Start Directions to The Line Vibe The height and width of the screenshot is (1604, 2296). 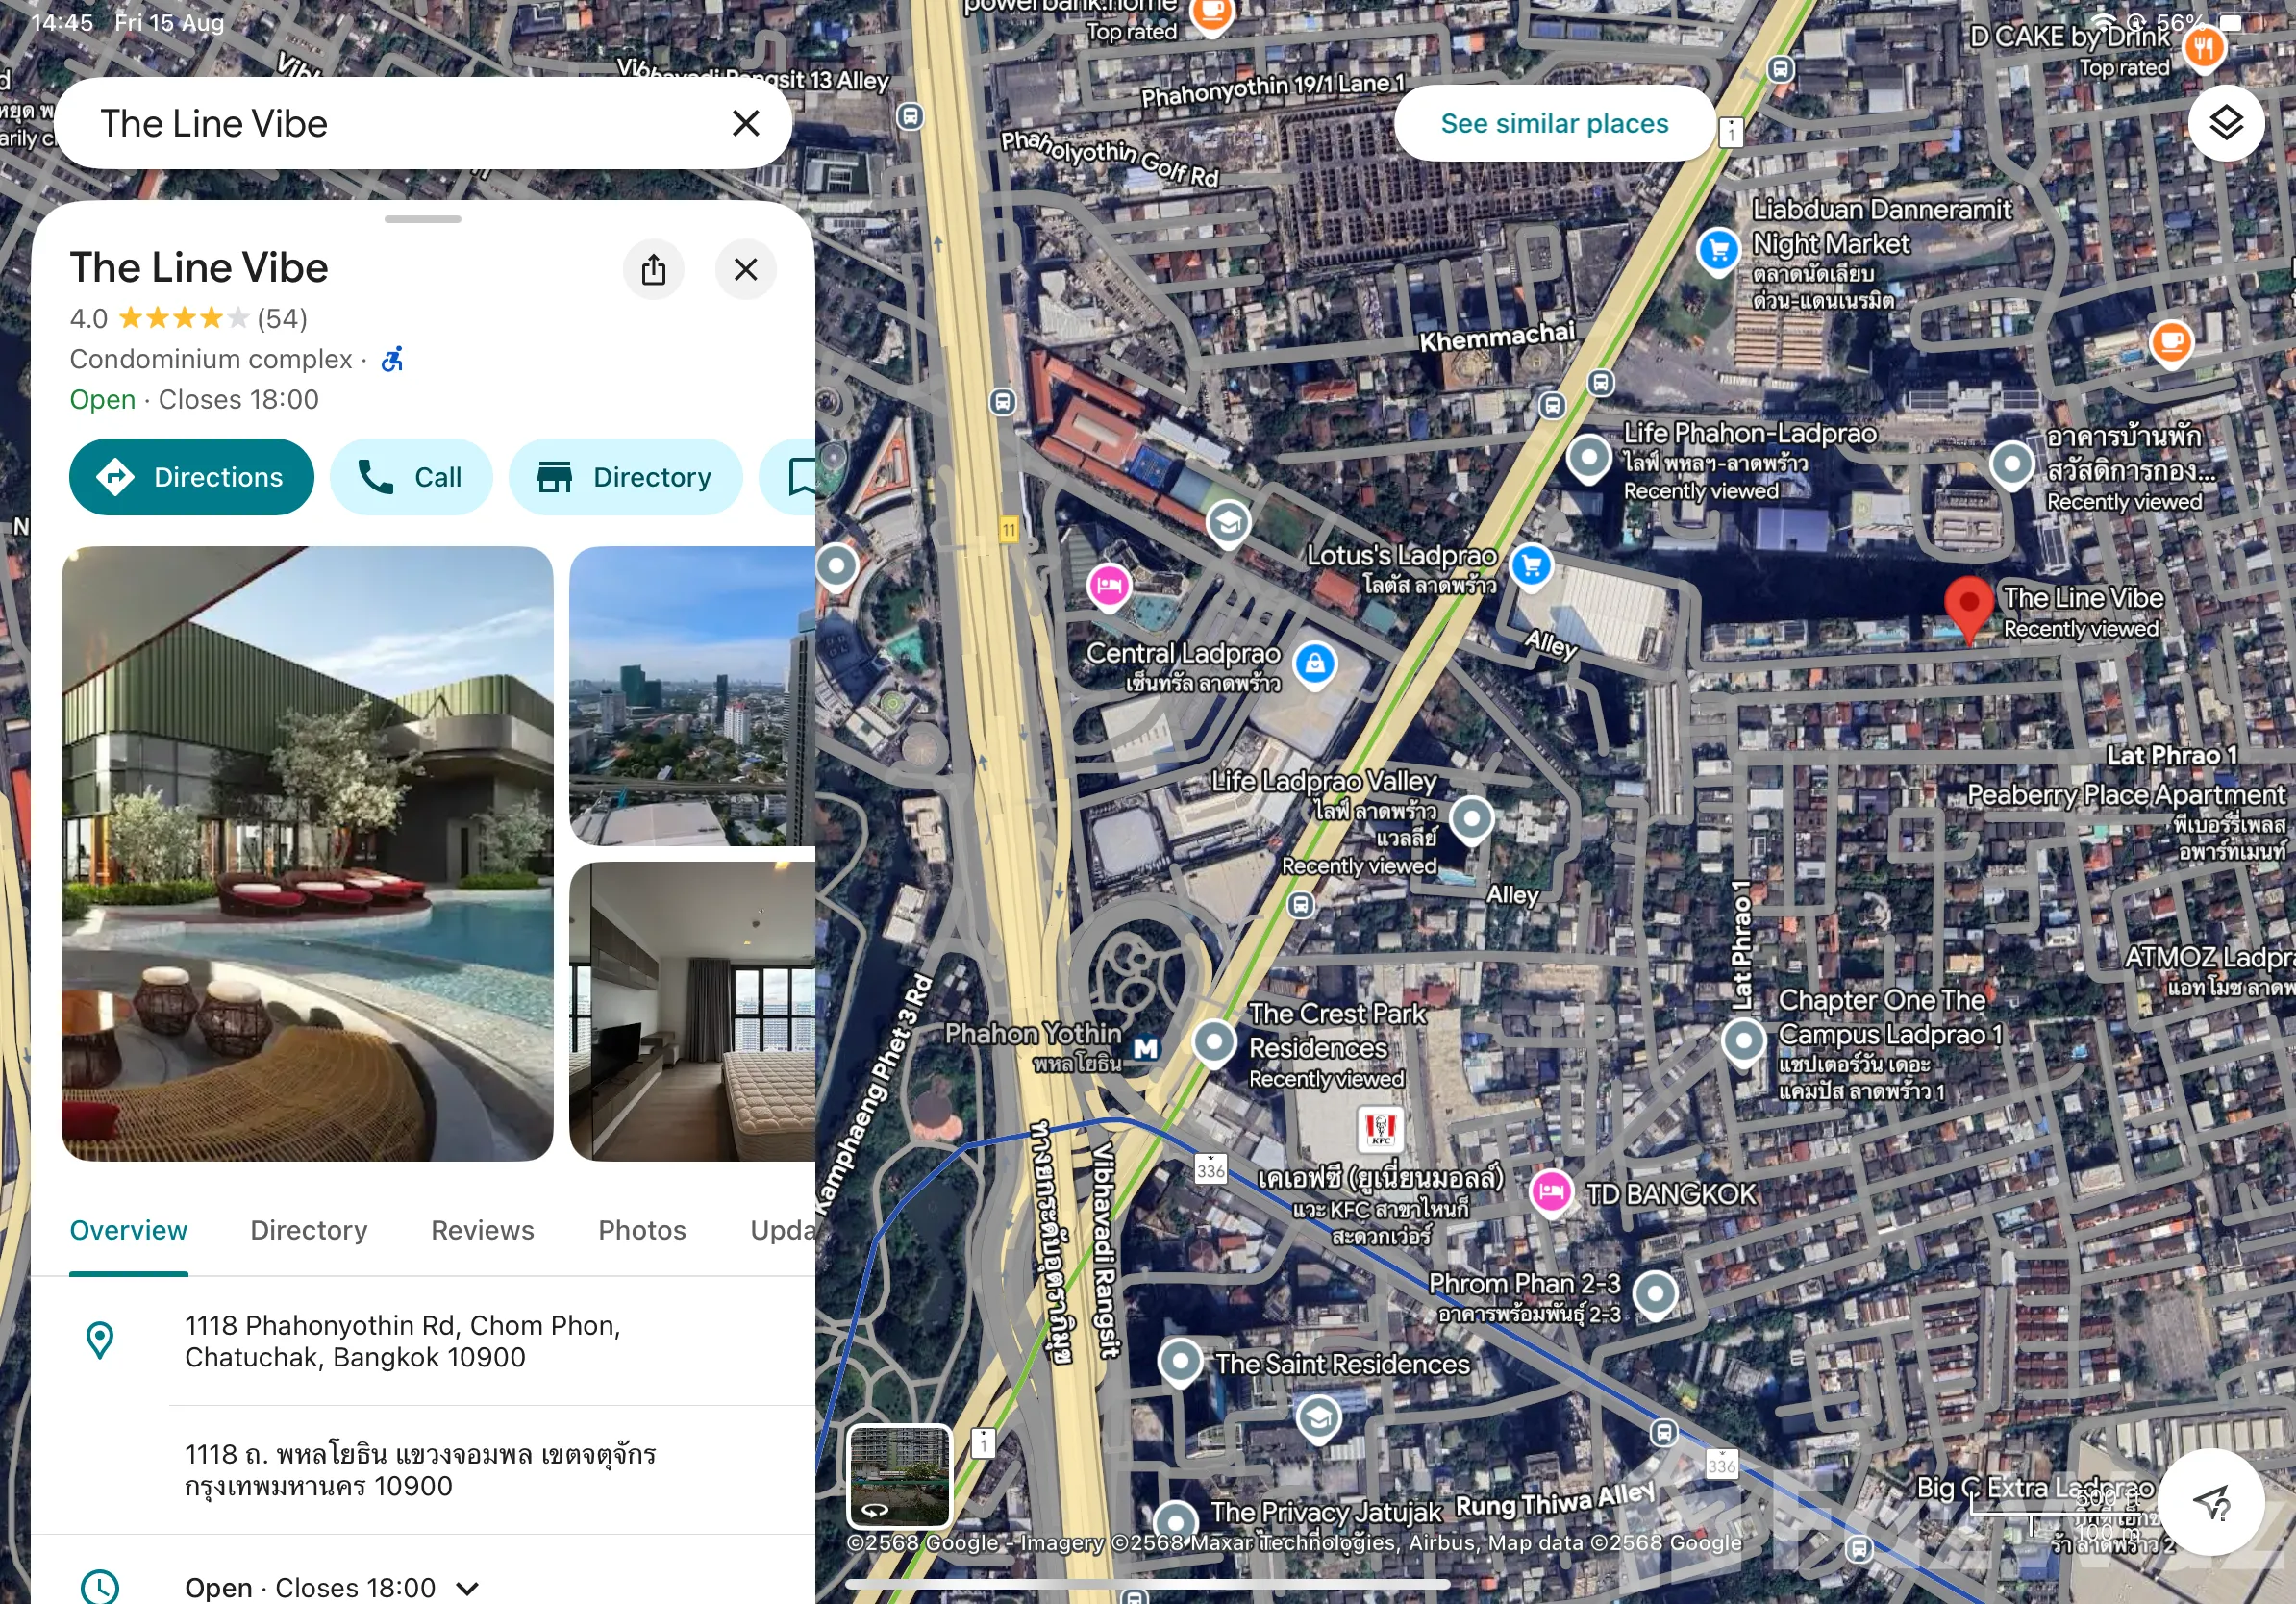(x=191, y=477)
